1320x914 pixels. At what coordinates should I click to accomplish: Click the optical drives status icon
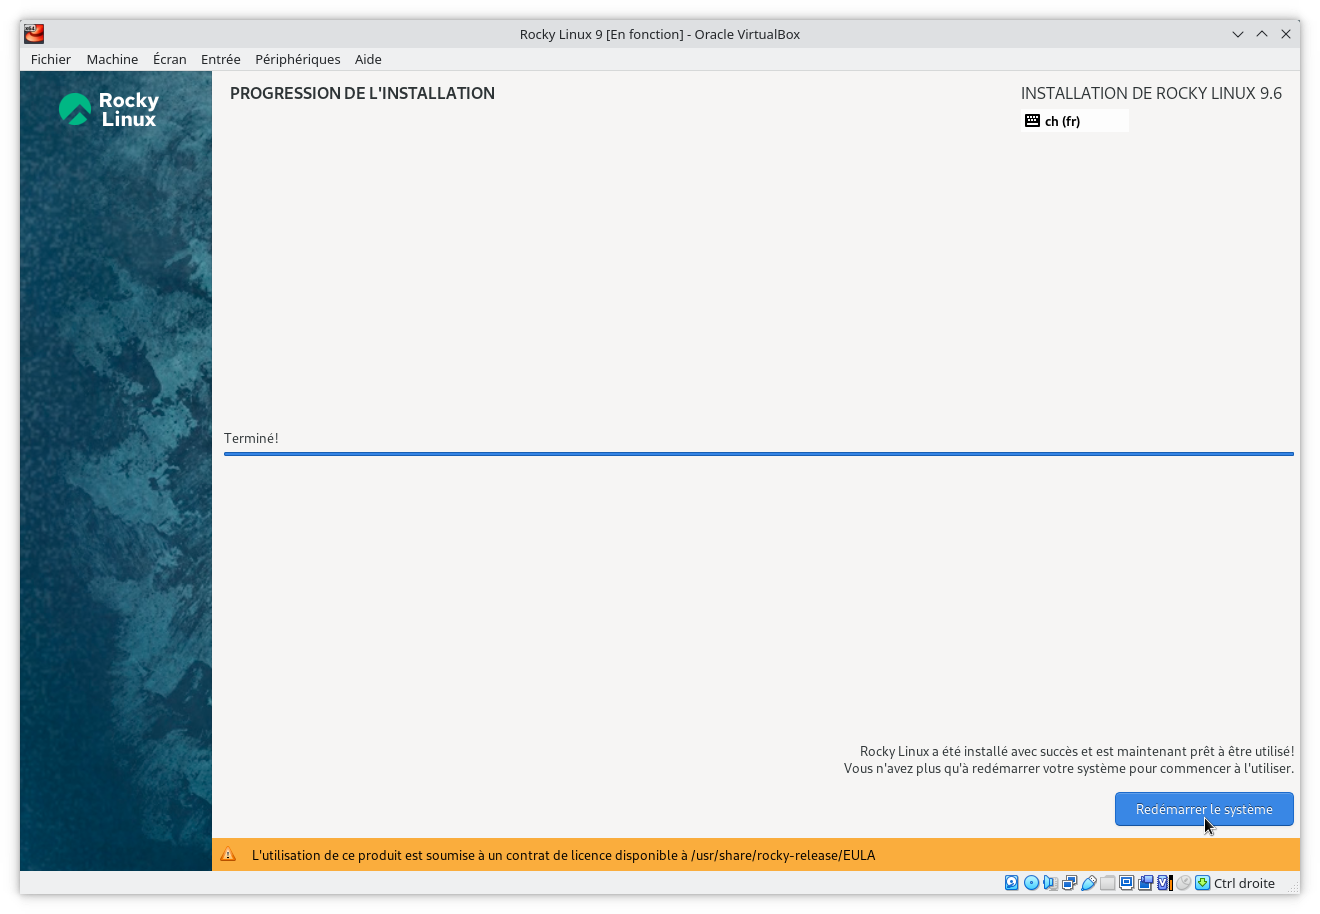[x=1030, y=883]
